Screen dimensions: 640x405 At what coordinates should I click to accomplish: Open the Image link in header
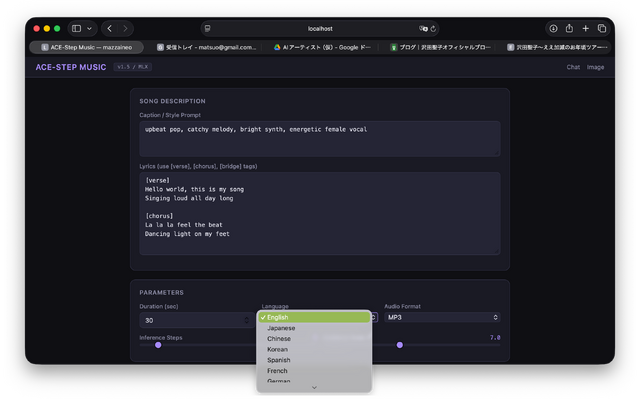pos(596,67)
